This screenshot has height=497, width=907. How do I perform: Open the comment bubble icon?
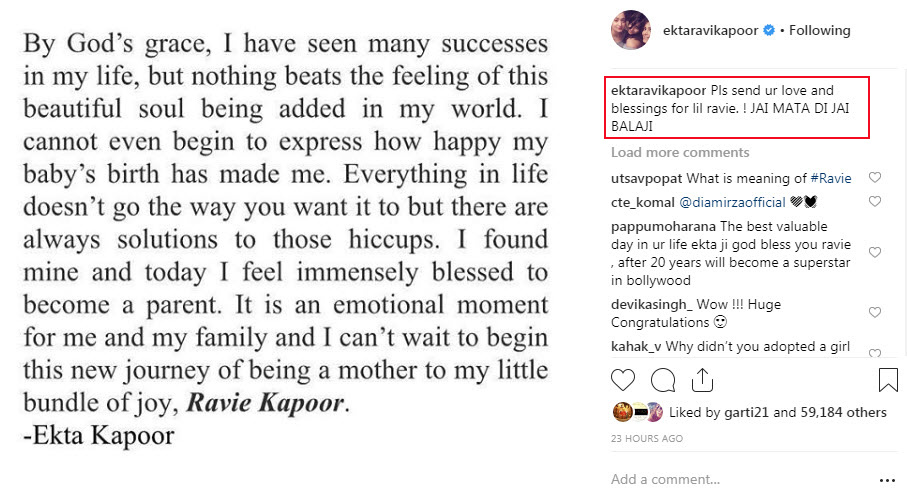click(x=662, y=380)
